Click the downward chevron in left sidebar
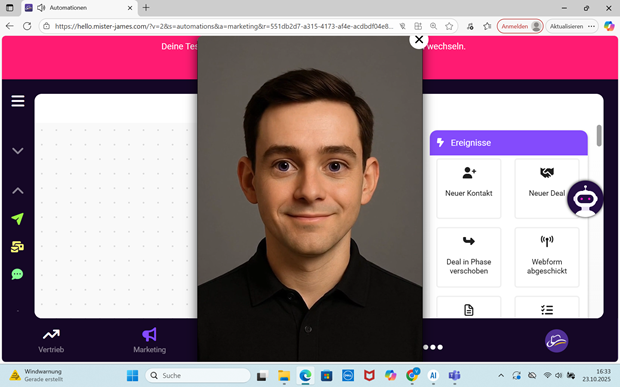Image resolution: width=620 pixels, height=387 pixels. tap(17, 151)
